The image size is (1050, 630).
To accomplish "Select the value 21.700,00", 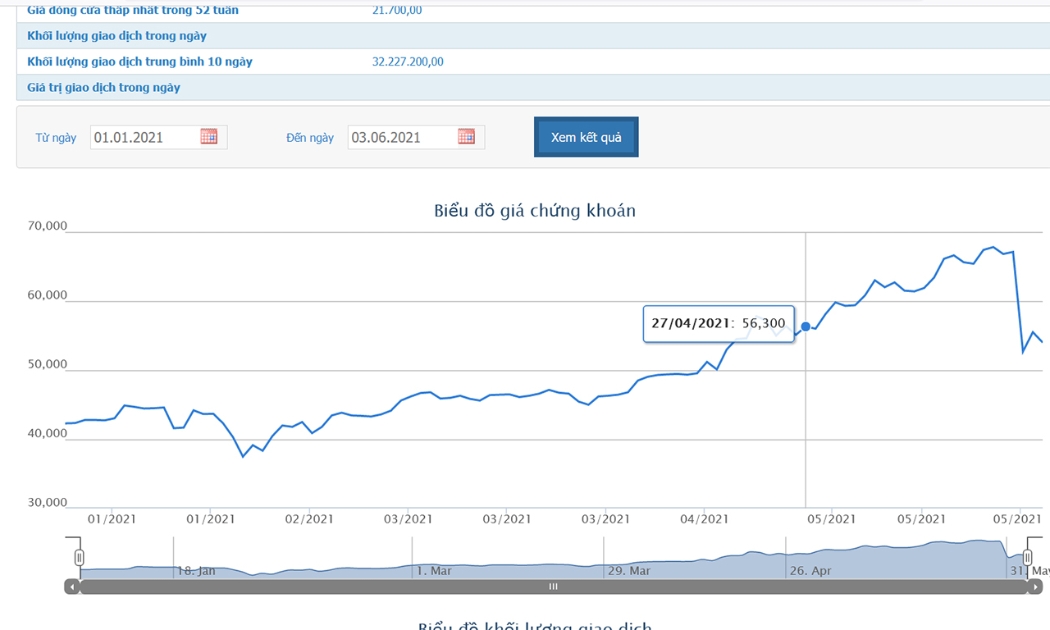I will 397,10.
